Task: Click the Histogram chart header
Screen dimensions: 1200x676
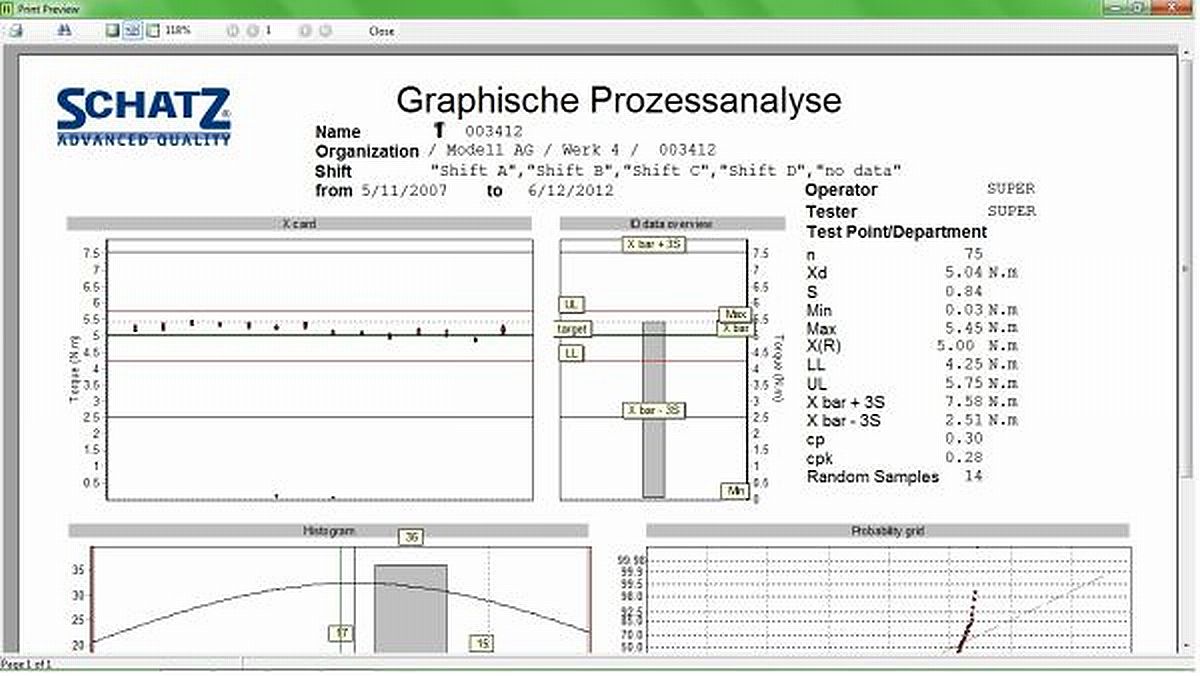Action: (328, 530)
